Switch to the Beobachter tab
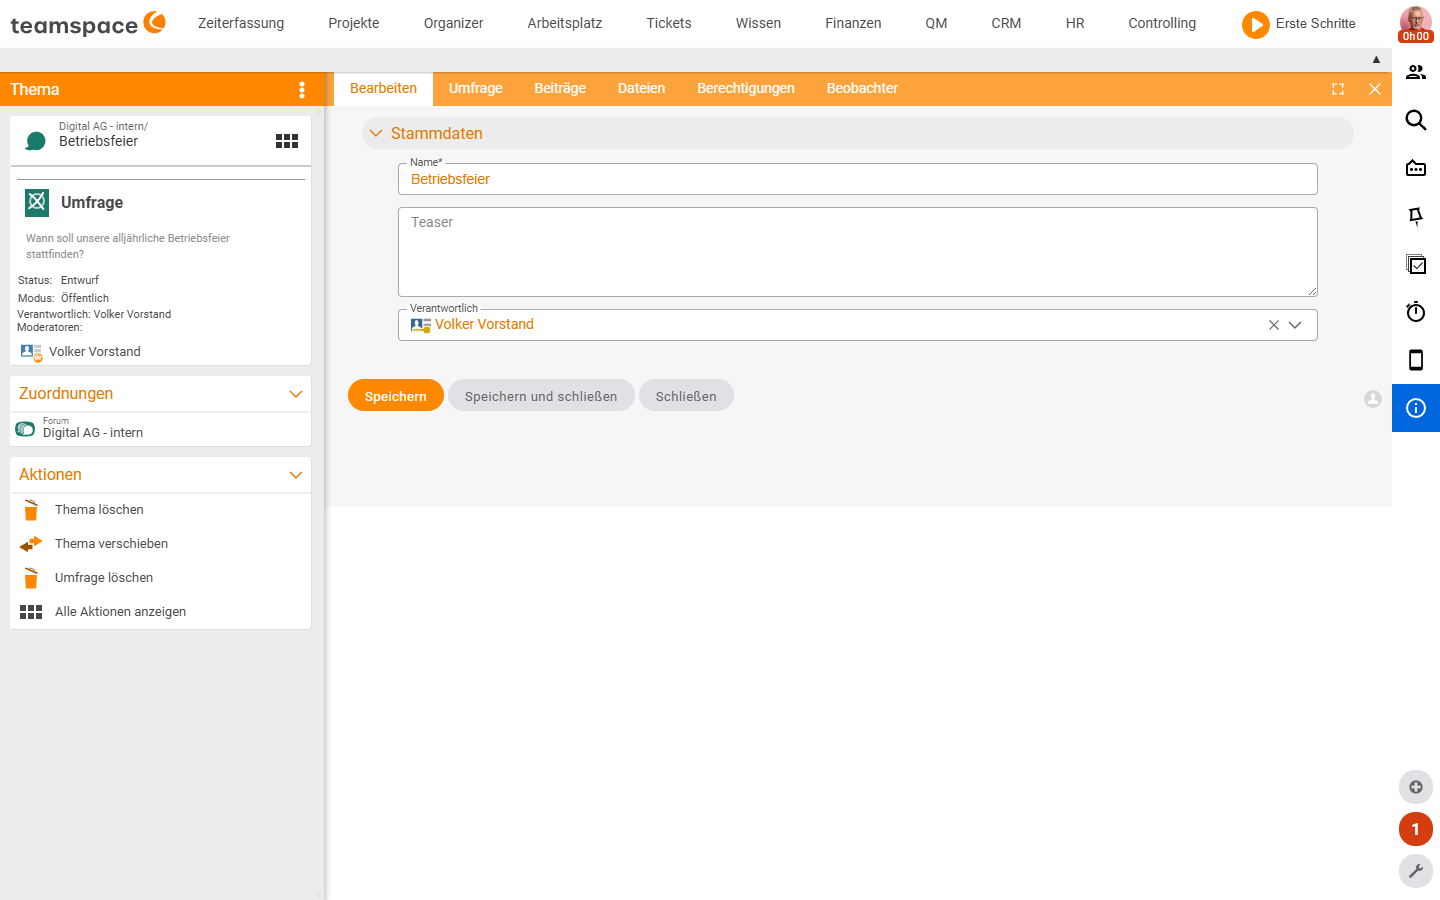Image resolution: width=1440 pixels, height=900 pixels. pyautogui.click(x=862, y=89)
